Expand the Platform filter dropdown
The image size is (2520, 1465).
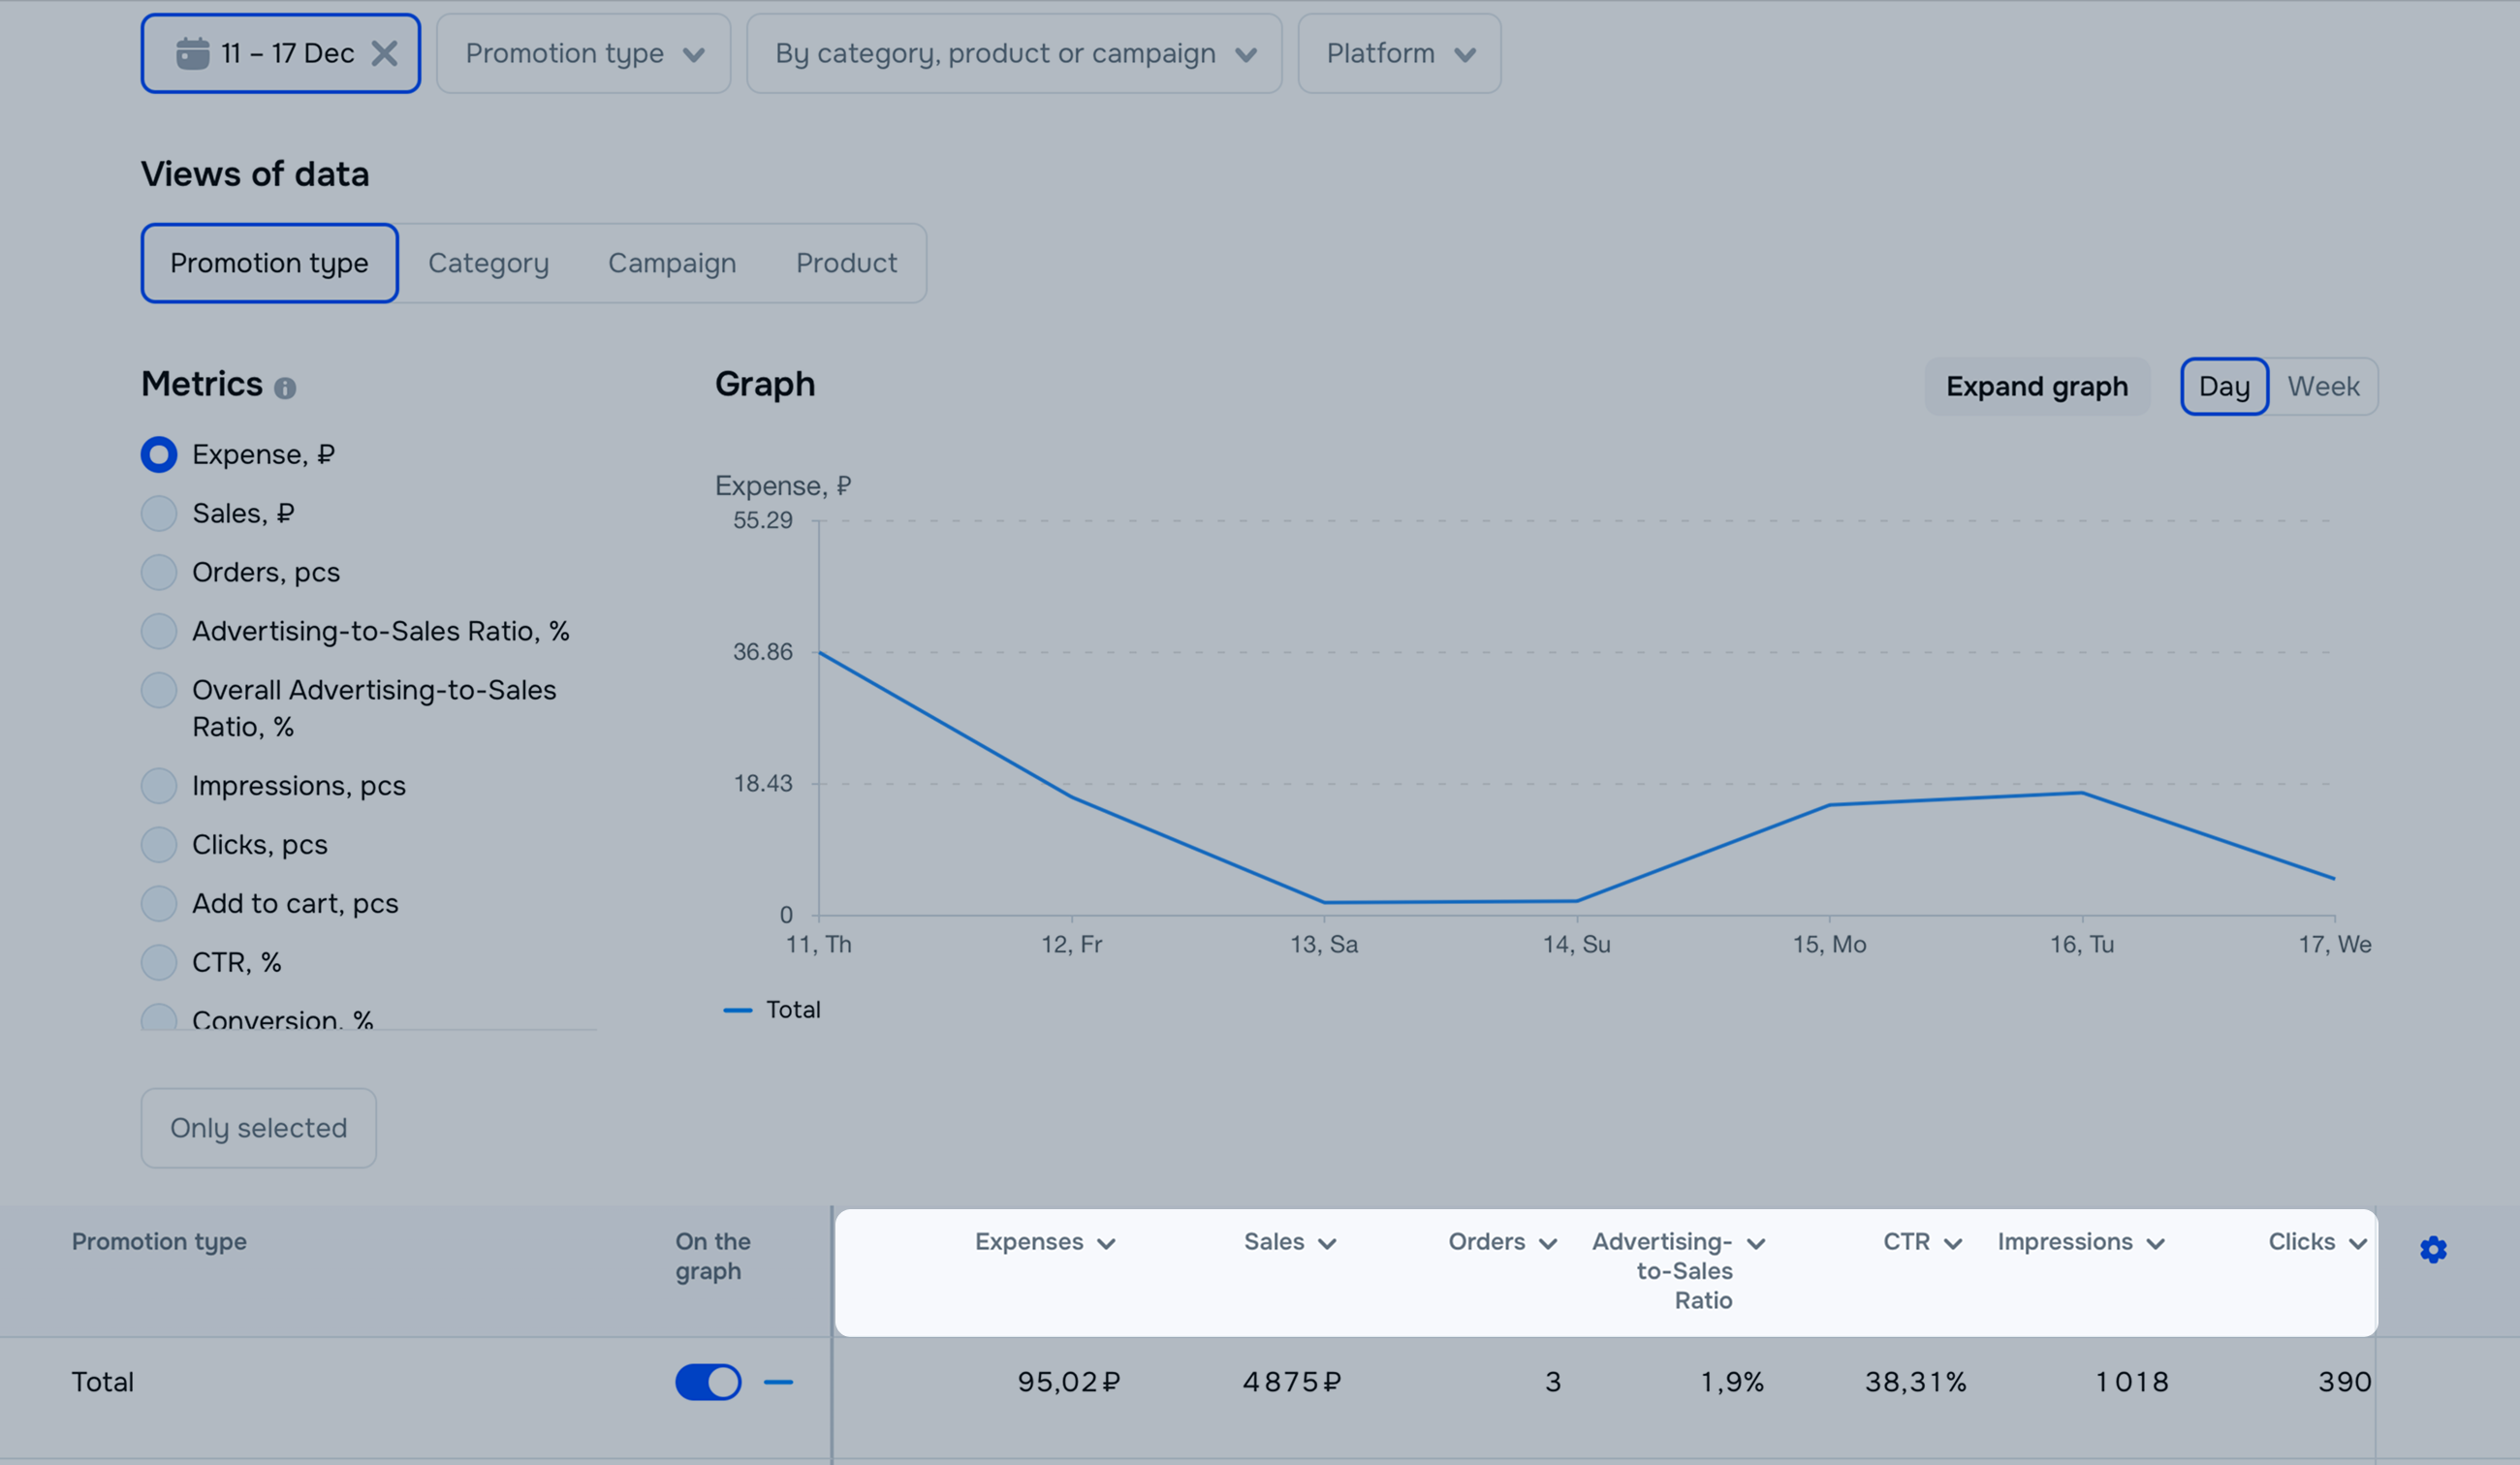(x=1399, y=53)
